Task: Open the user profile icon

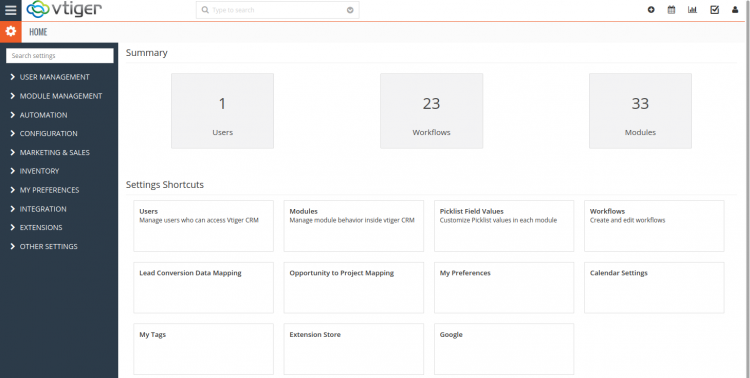Action: pos(735,10)
